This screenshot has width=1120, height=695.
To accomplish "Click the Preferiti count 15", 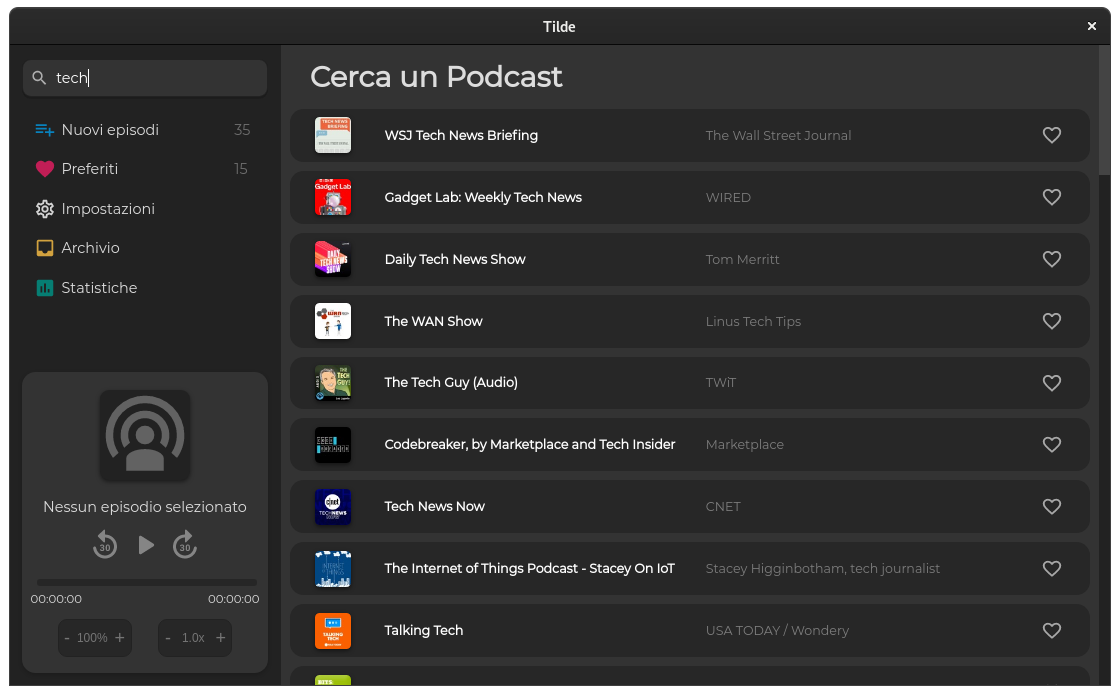I will click(x=241, y=169).
